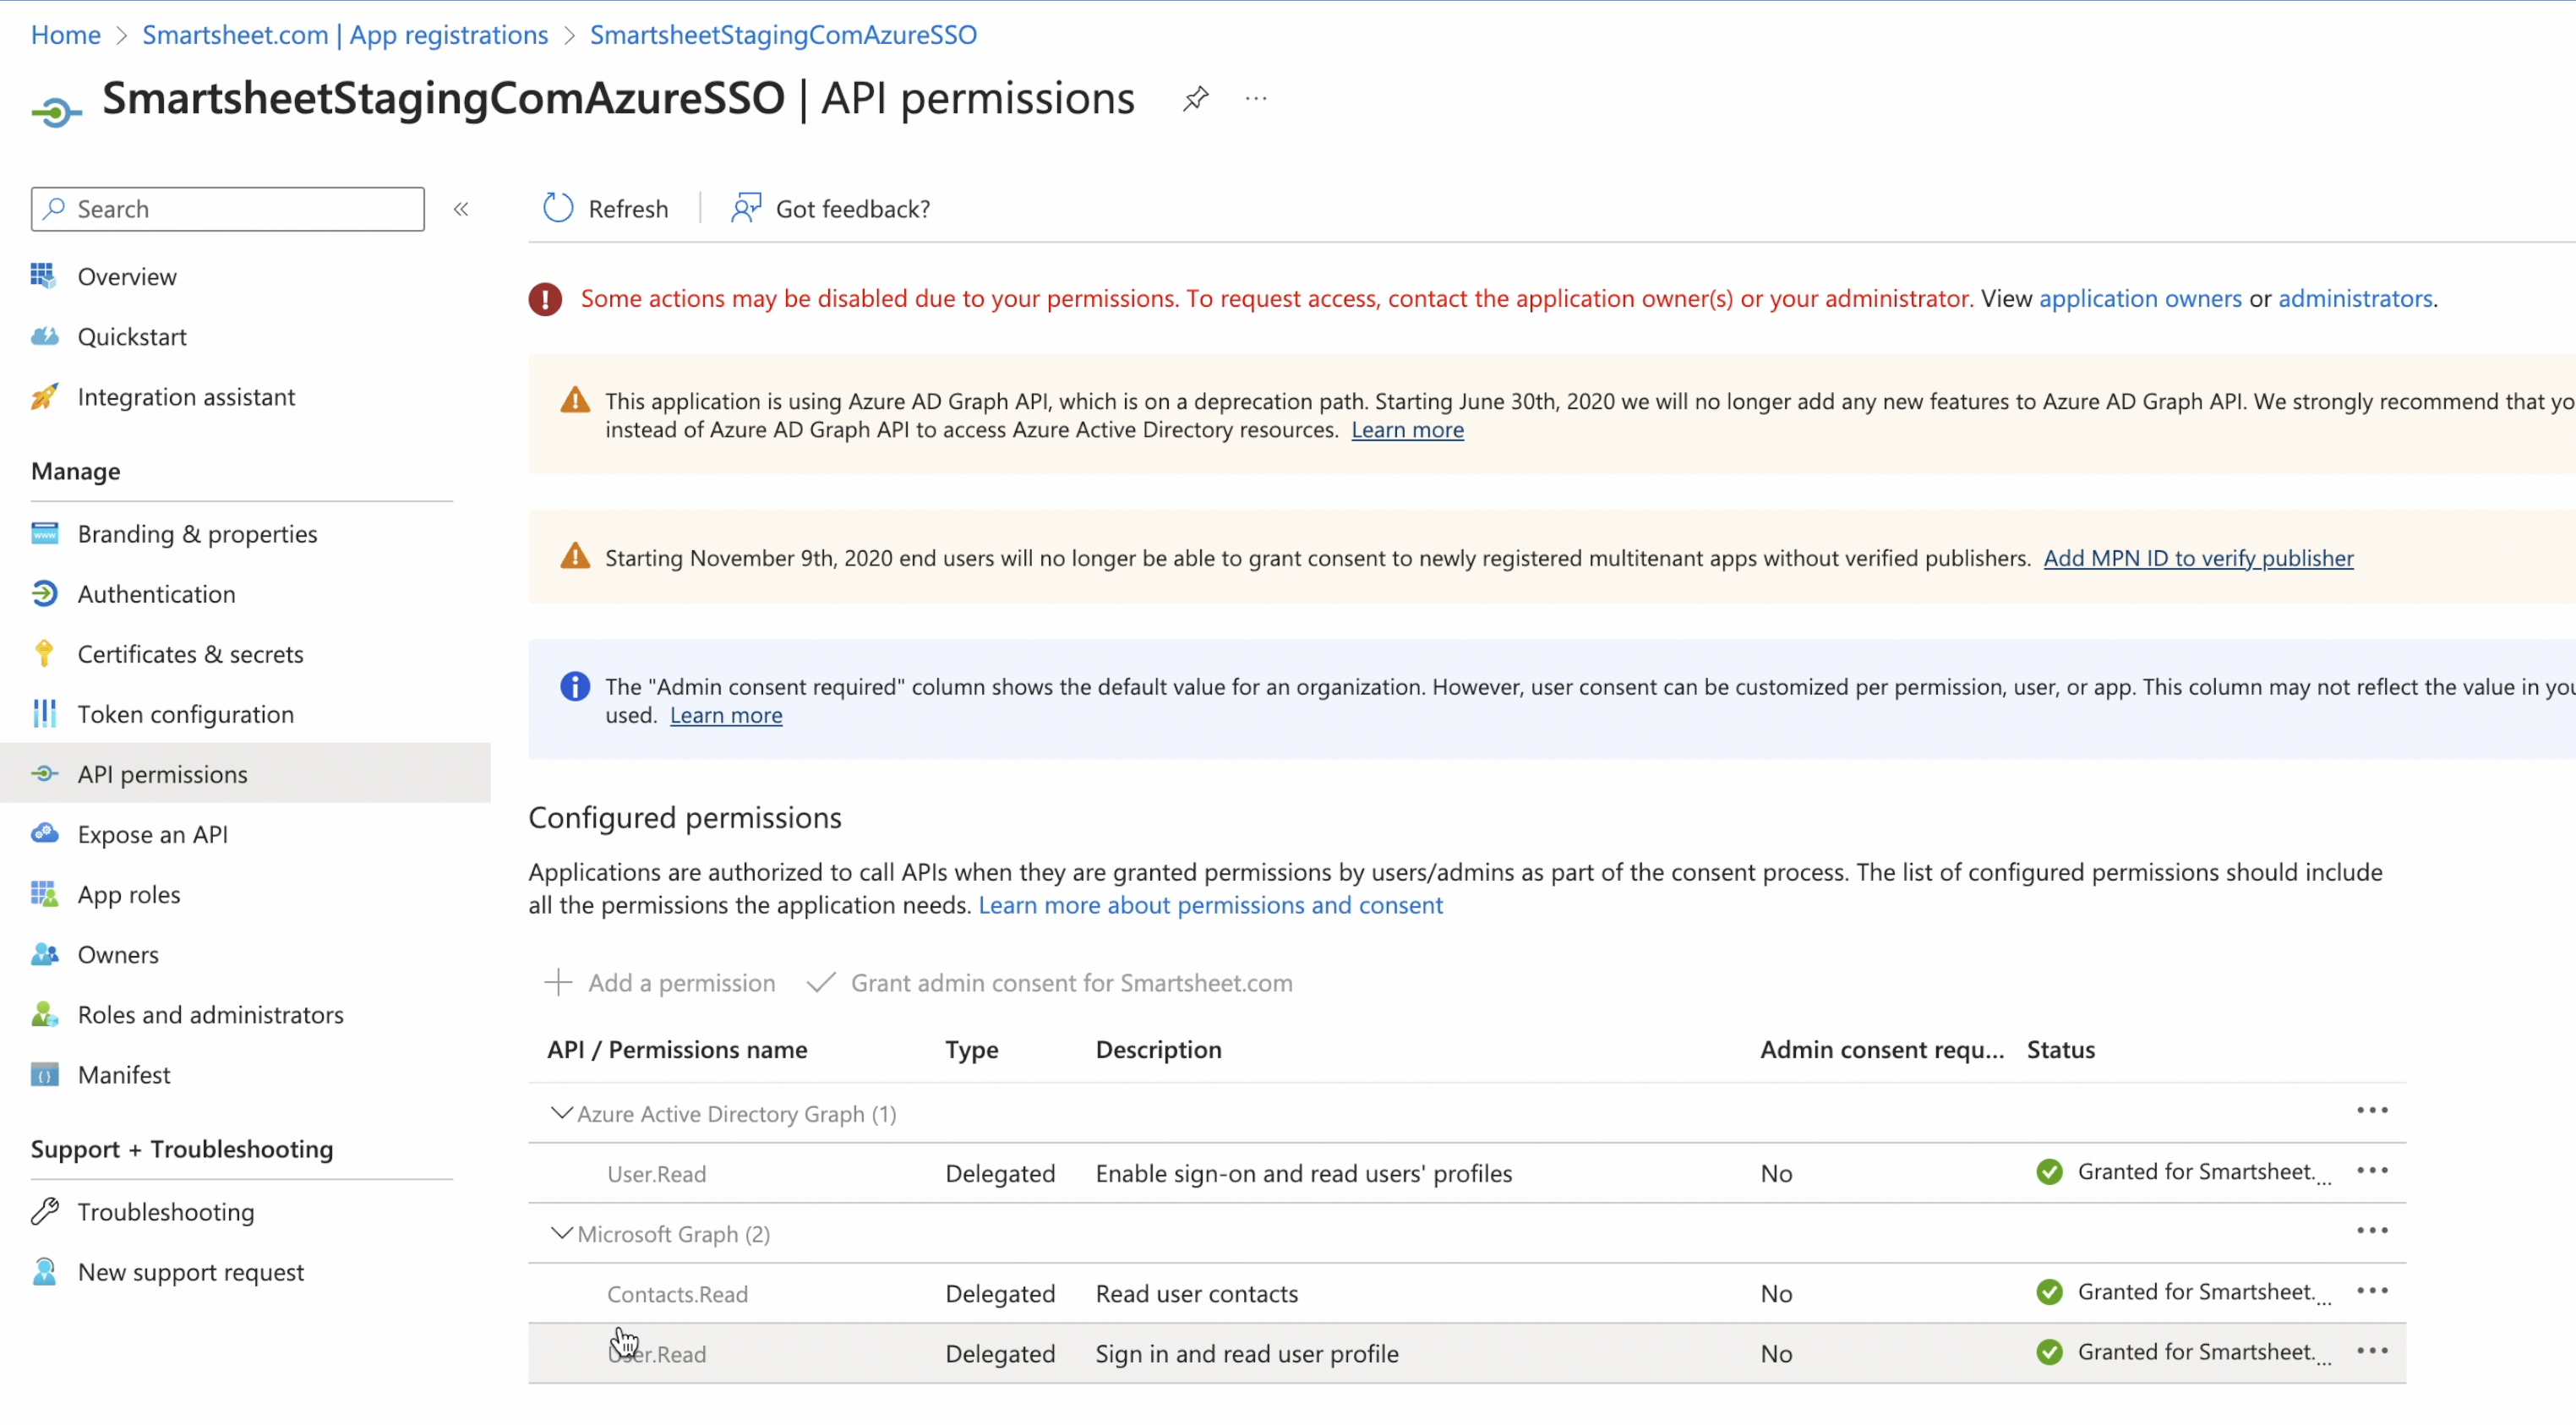Click the blue info icon in the Admin consent banner
The image size is (2576, 1425).
click(575, 686)
